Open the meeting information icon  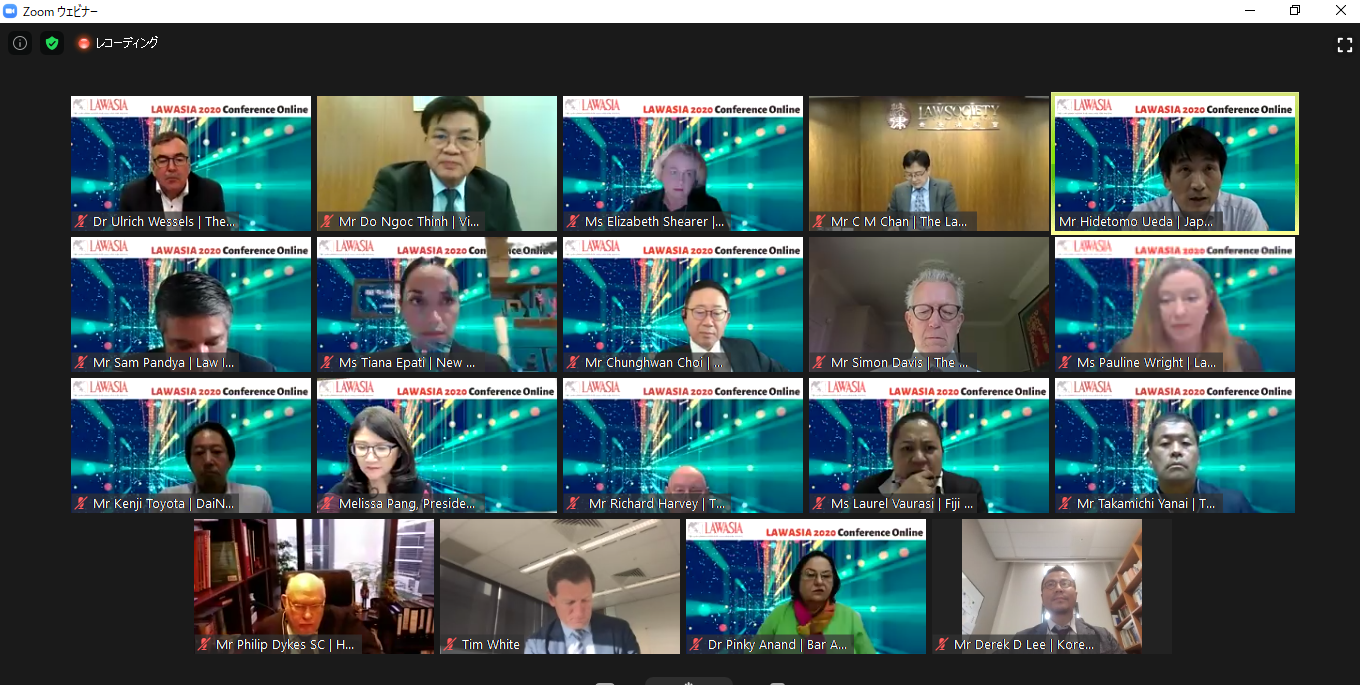(x=20, y=43)
